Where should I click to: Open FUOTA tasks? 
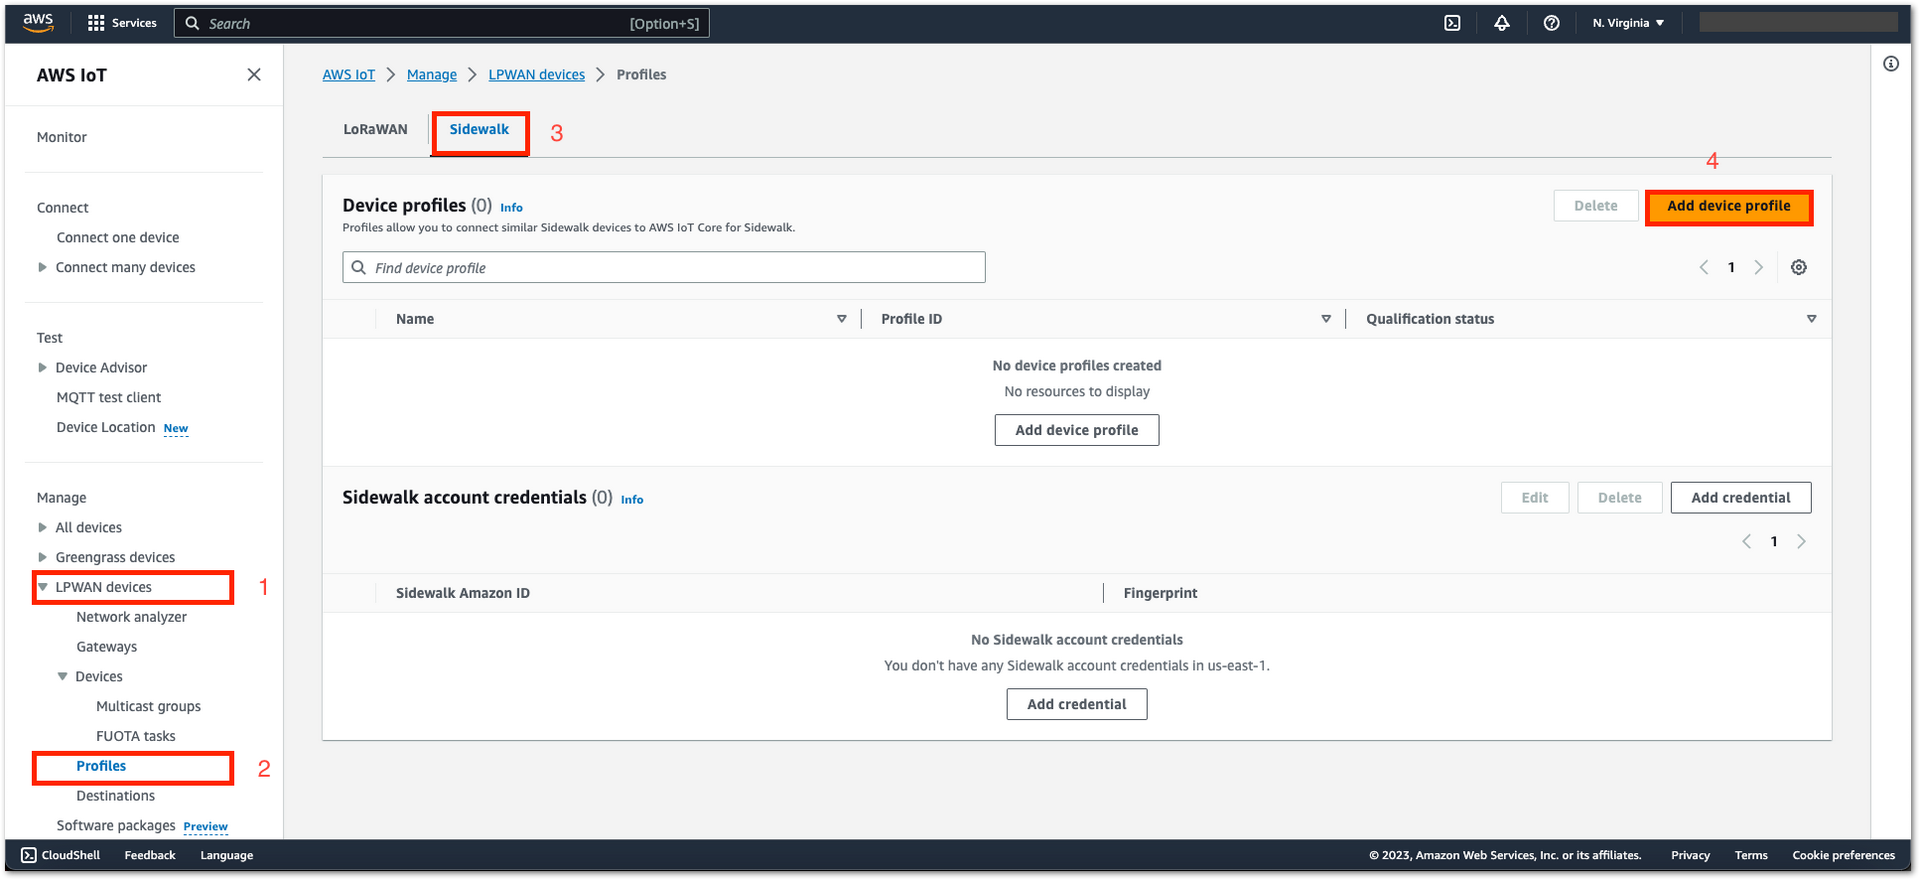[x=135, y=736]
